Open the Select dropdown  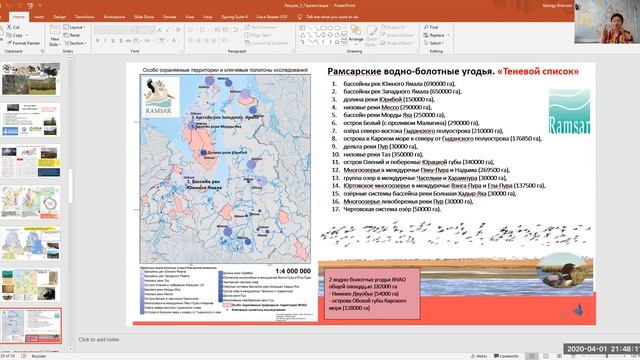click(x=434, y=43)
